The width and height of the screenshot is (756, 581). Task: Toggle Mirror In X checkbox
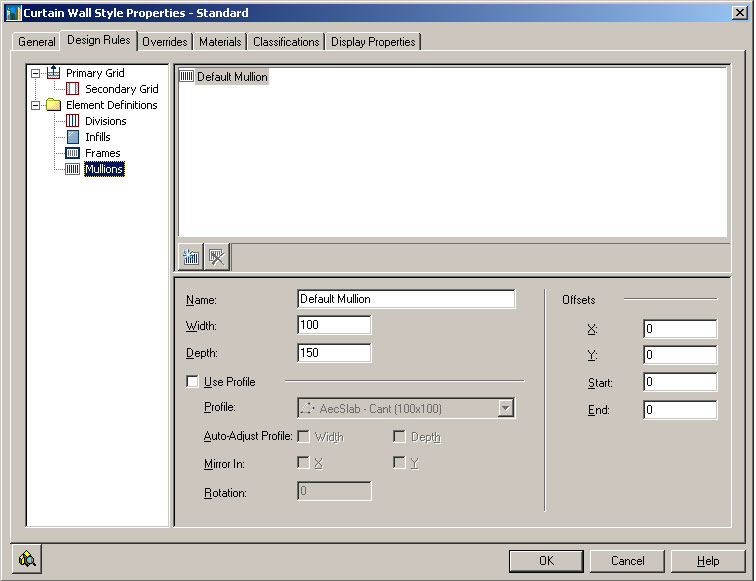303,462
